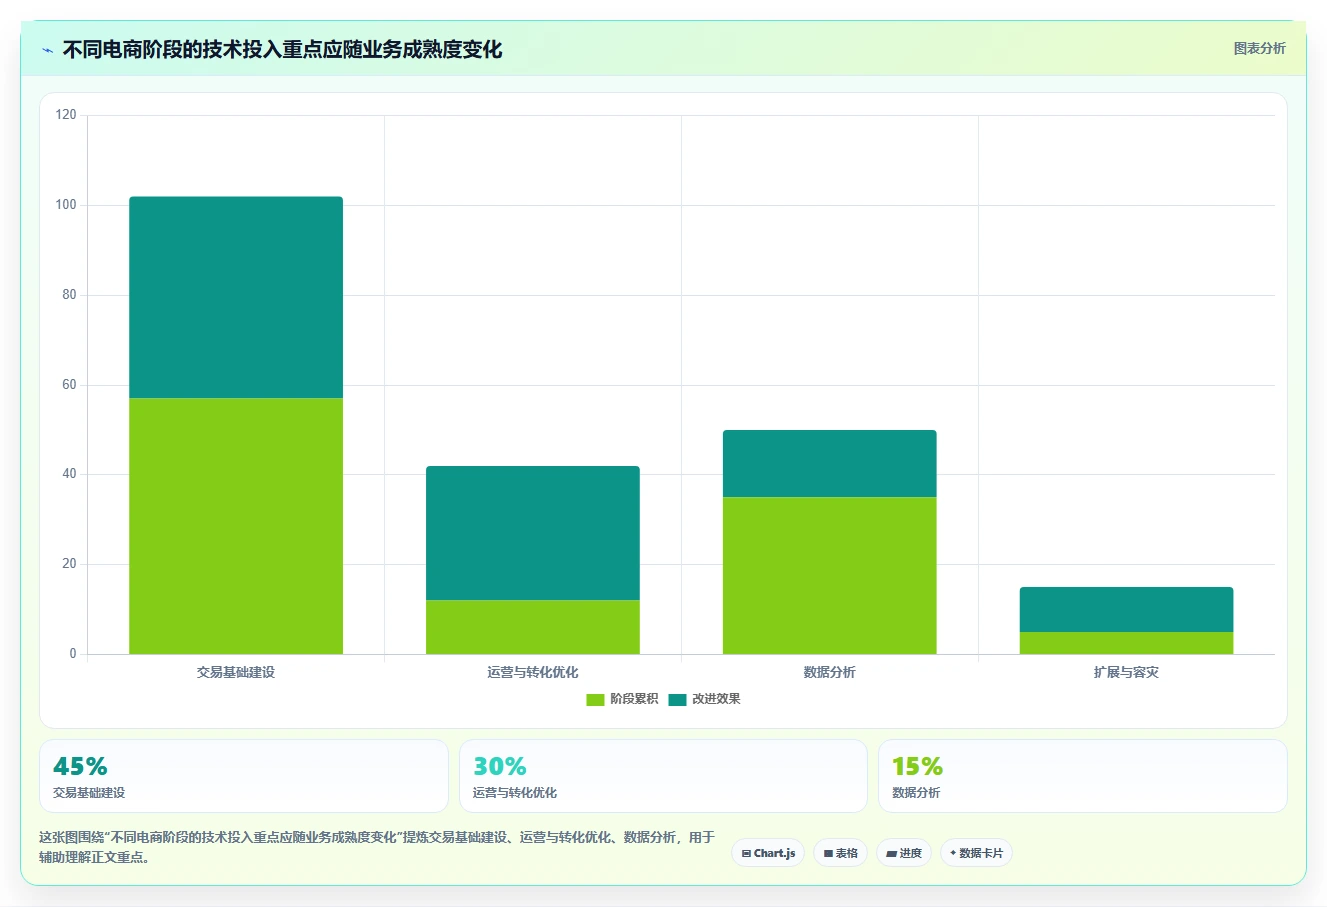Click the 交易基础建设 caption under 45%
This screenshot has height=907, width=1327.
click(x=89, y=793)
